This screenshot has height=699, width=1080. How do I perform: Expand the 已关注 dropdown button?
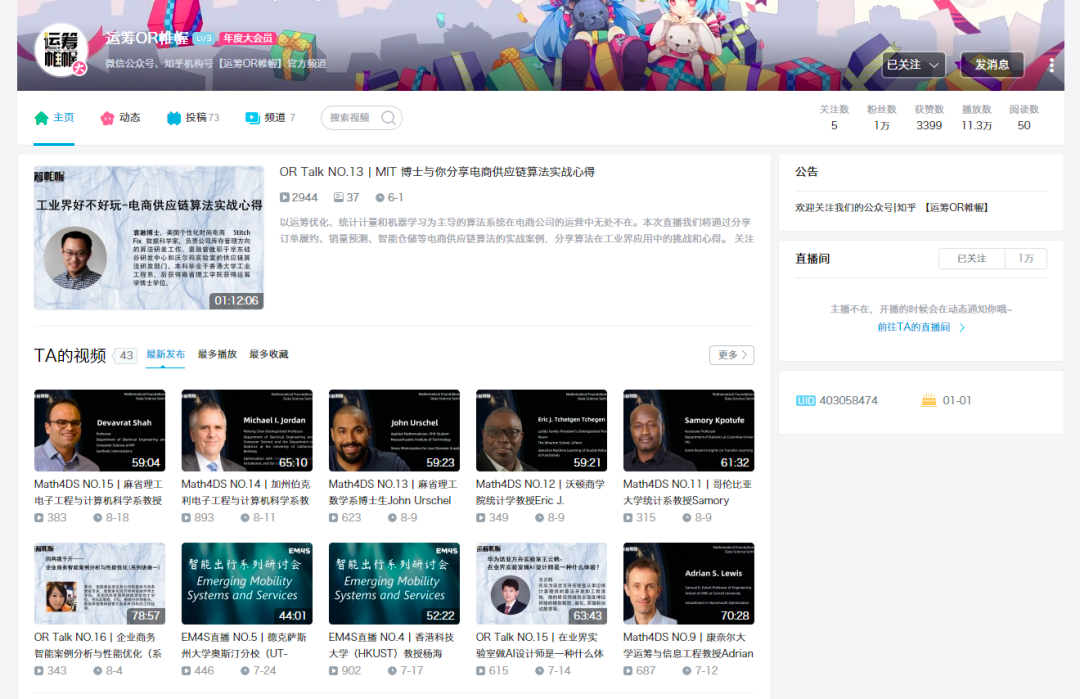pos(913,65)
